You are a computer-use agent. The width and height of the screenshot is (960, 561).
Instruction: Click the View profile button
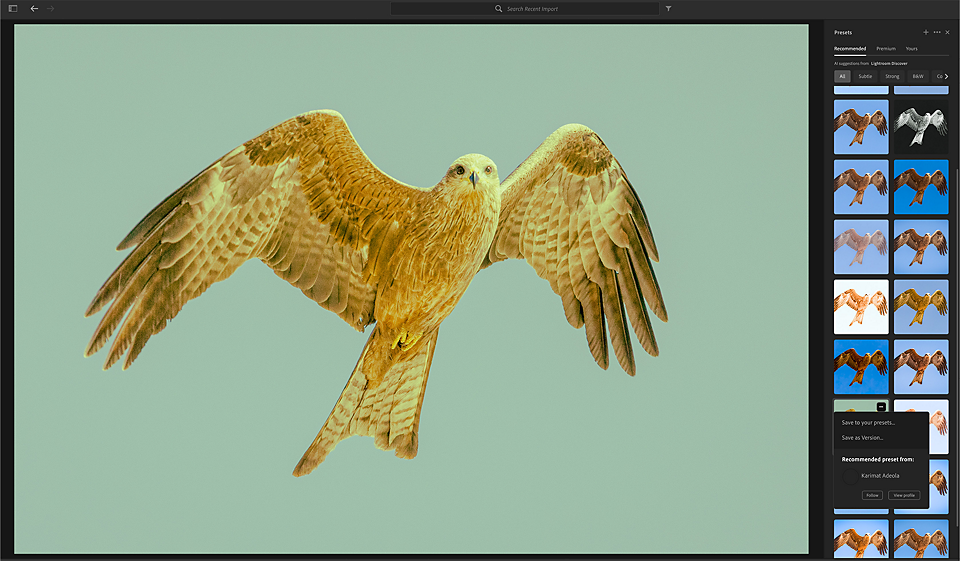(x=904, y=495)
